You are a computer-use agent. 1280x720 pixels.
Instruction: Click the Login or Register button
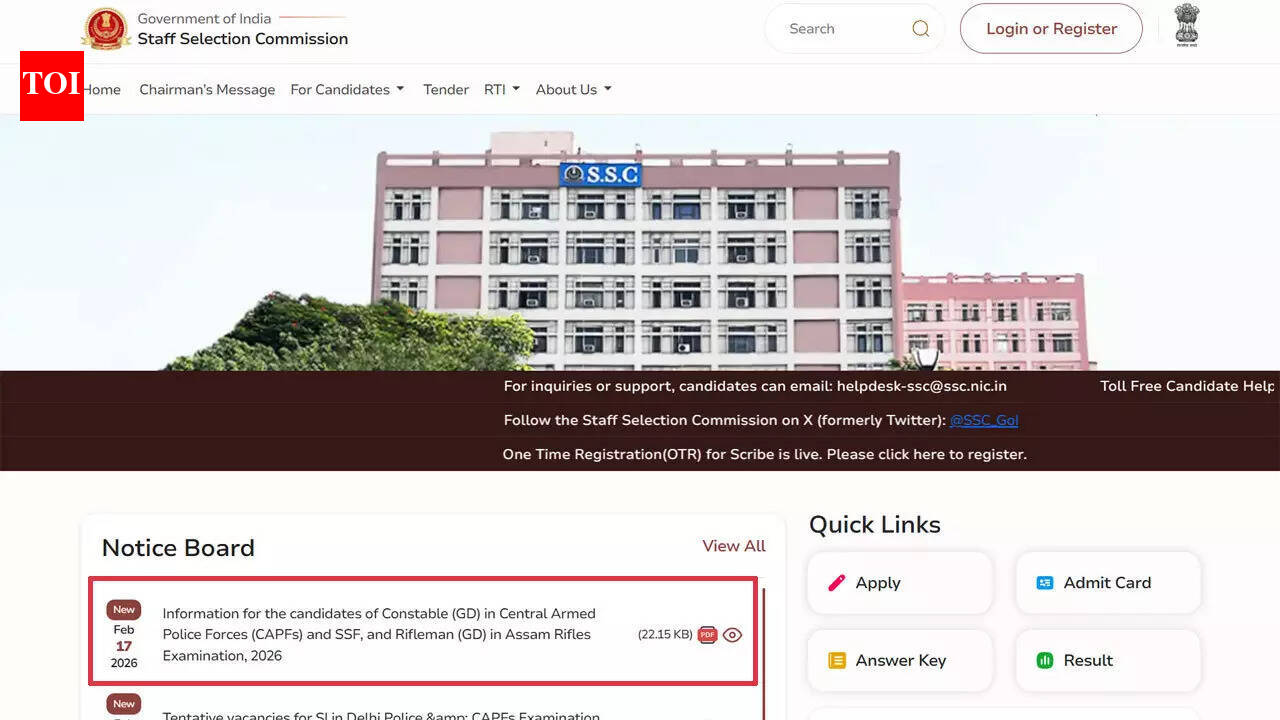[x=1051, y=28]
